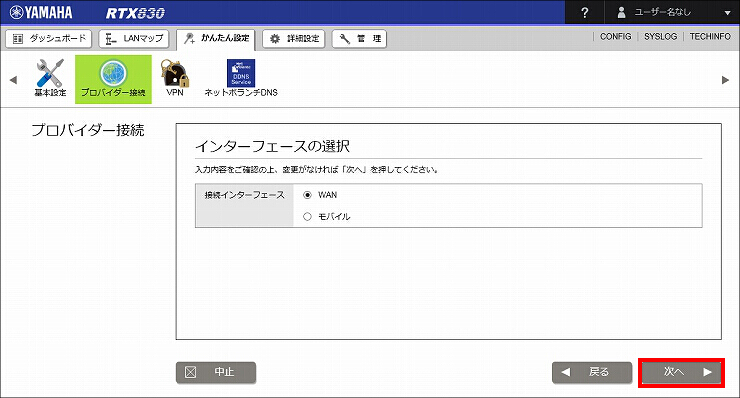Viewport: 740px width, 398px height.
Task: Cancel setup with the 中止 button
Action: 216,372
